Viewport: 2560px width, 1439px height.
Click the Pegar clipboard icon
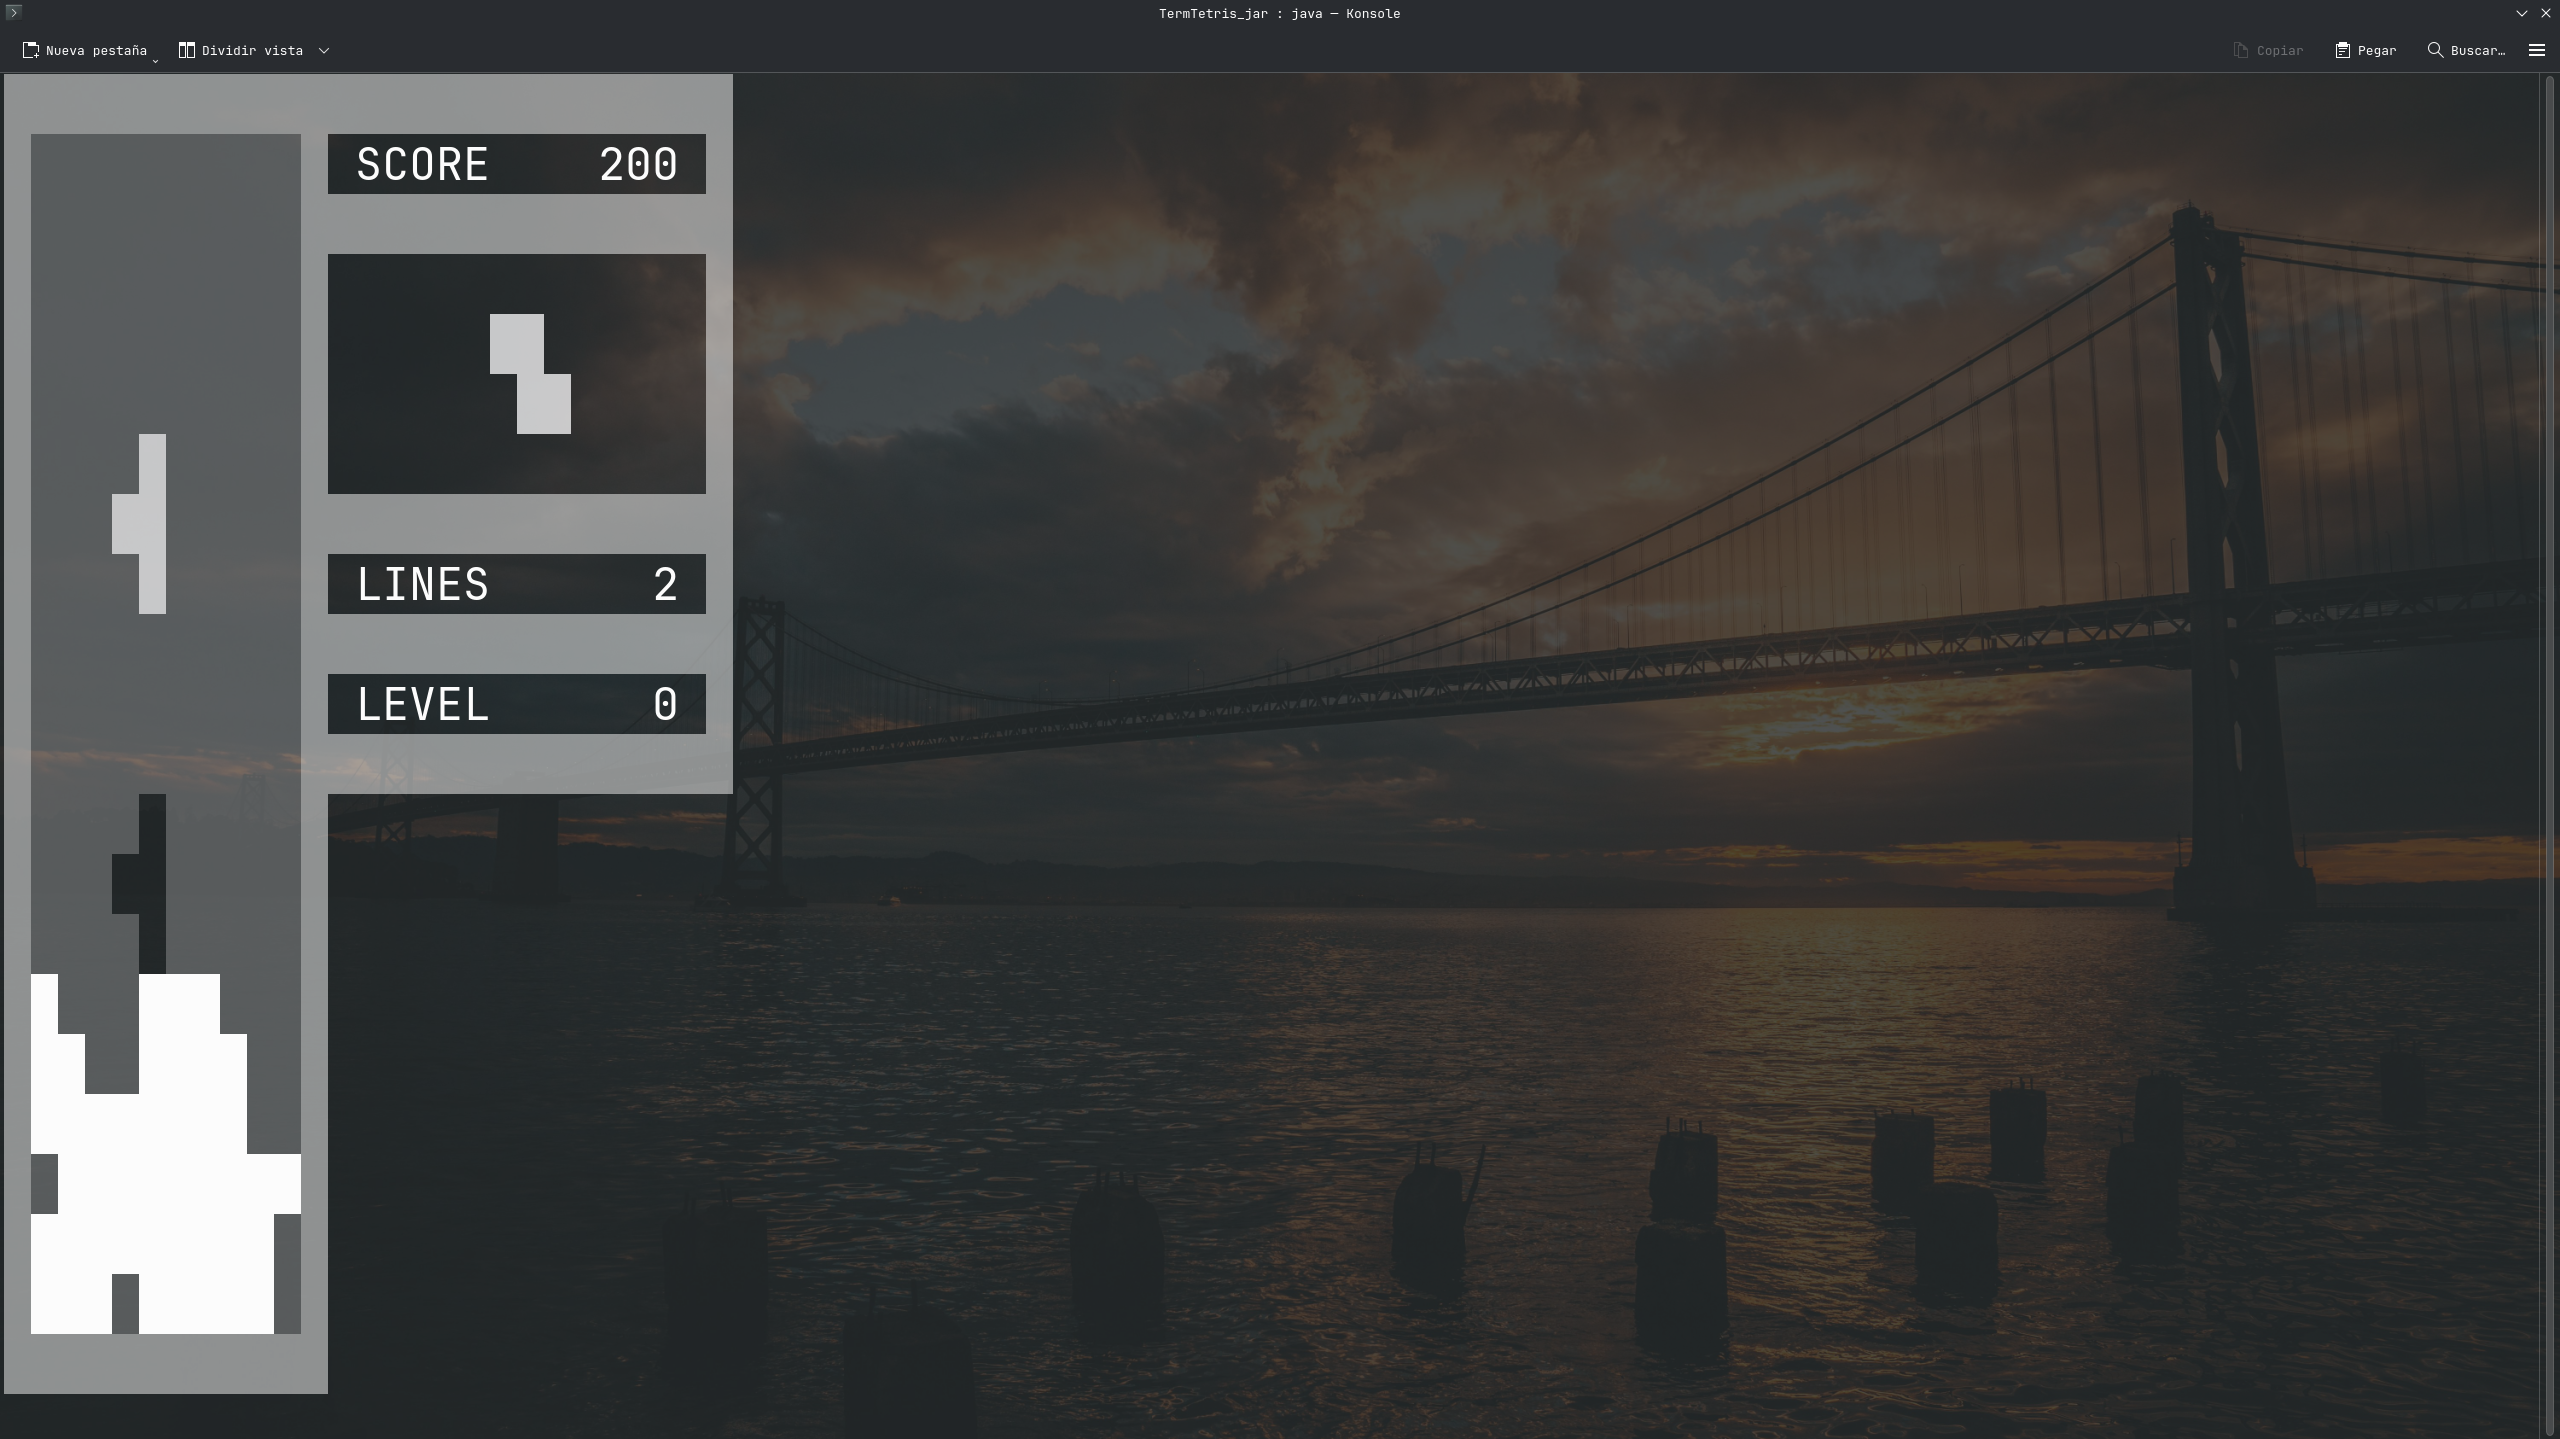tap(2342, 50)
